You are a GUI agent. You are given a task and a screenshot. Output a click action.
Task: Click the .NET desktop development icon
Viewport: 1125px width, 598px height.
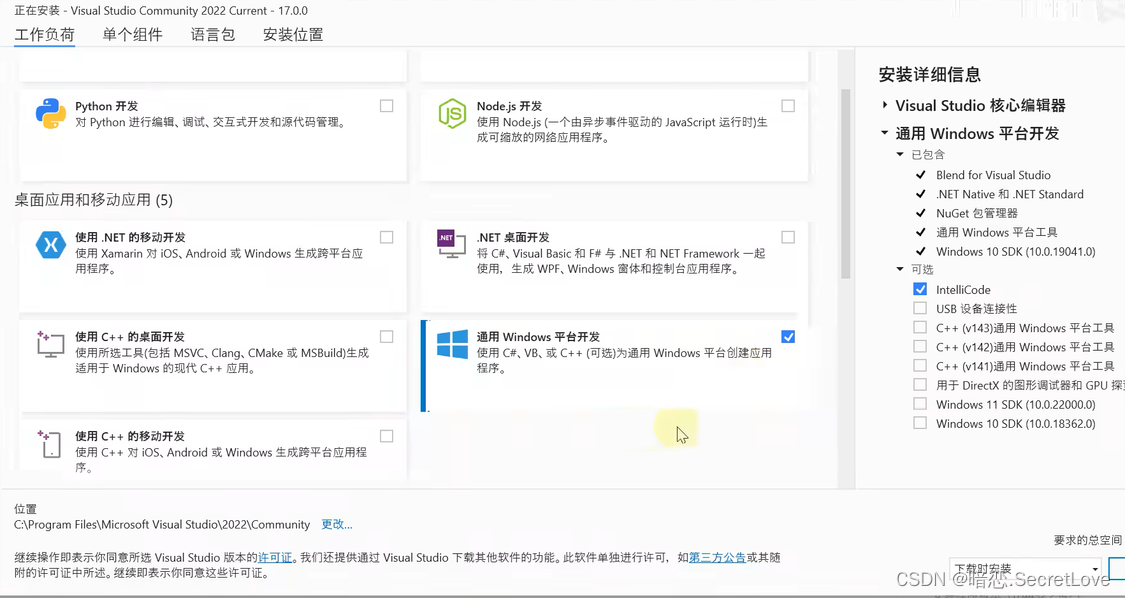point(451,244)
